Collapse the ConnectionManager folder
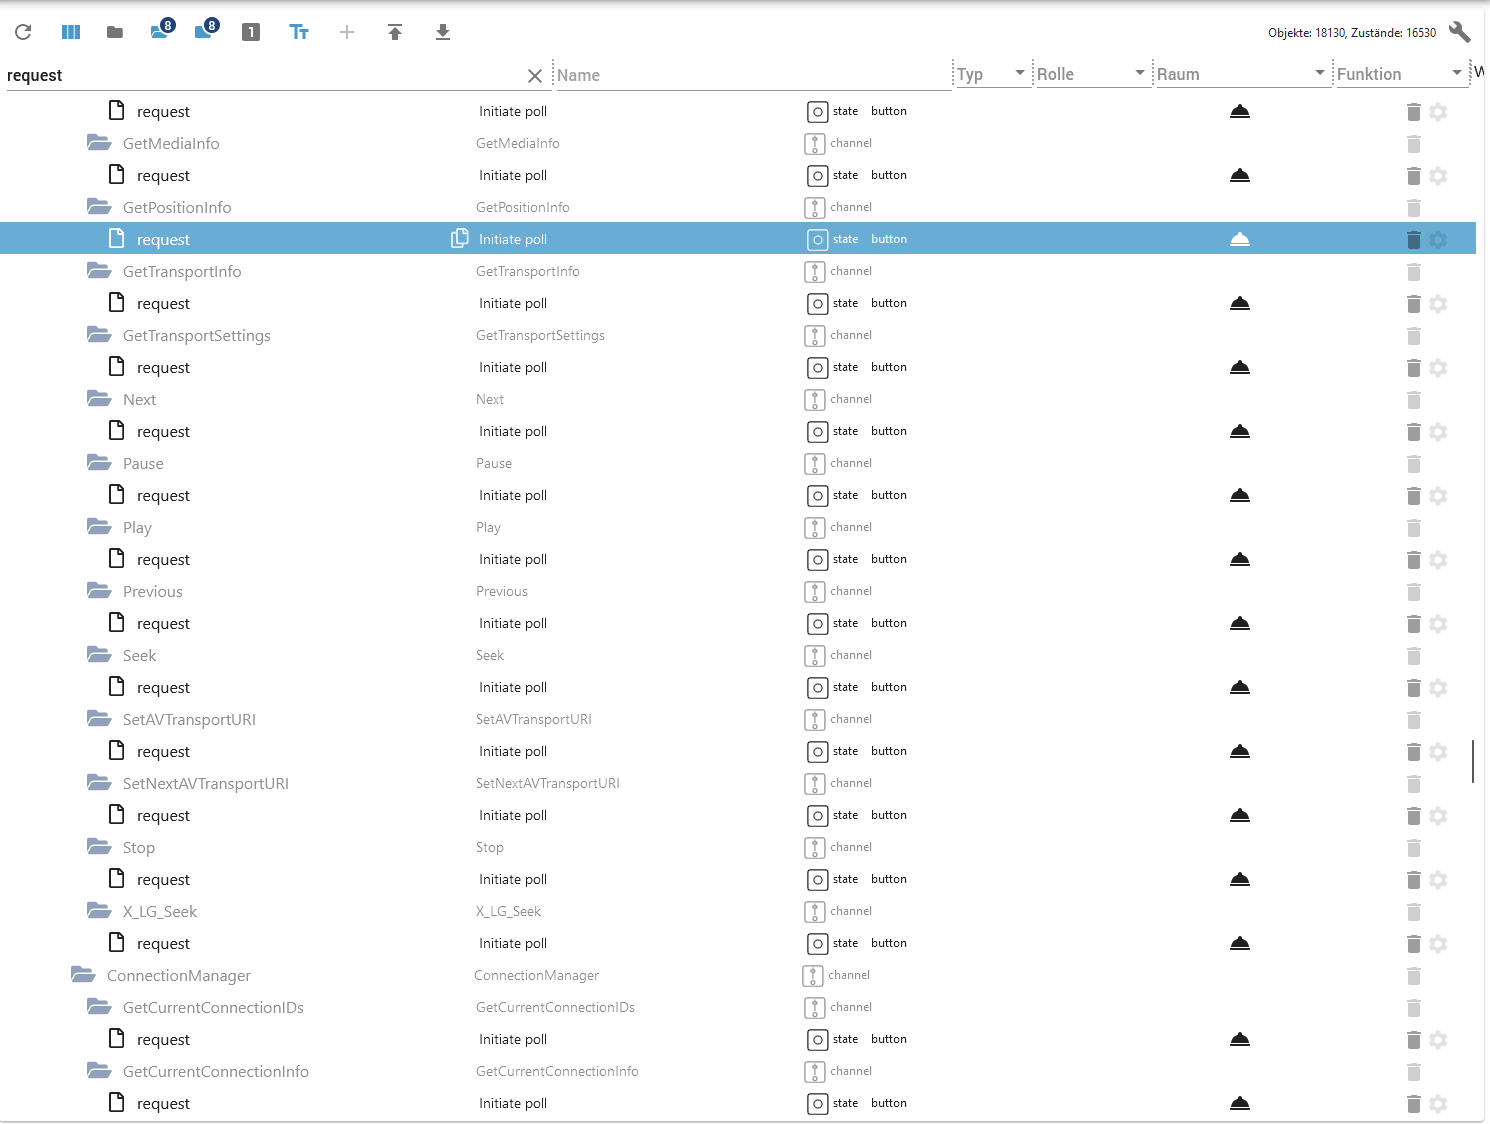1490x1124 pixels. (83, 975)
